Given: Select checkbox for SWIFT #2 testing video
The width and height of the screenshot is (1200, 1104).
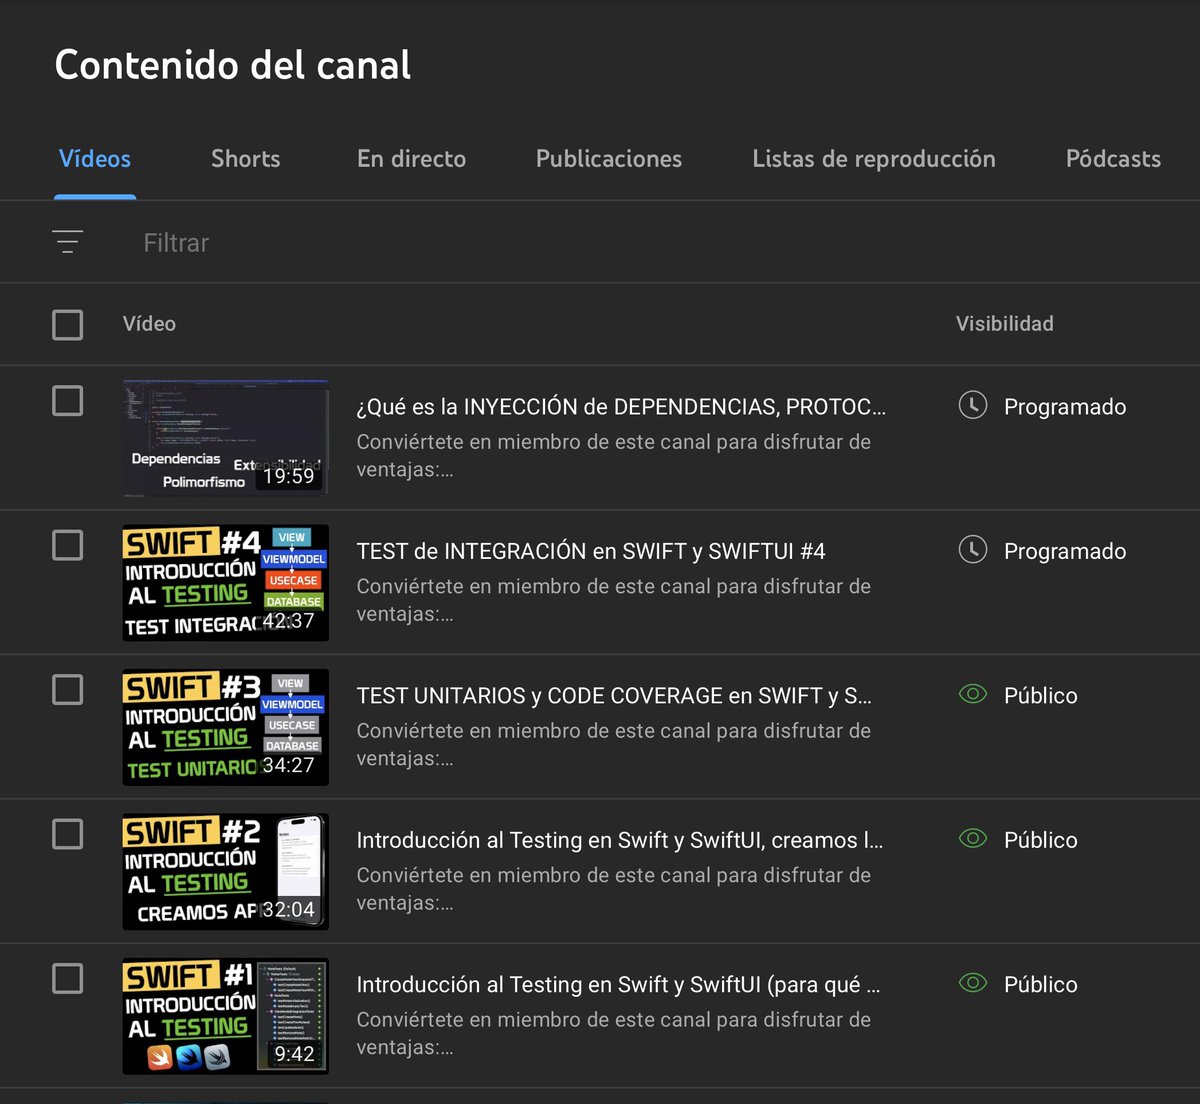Looking at the screenshot, I should (x=67, y=834).
